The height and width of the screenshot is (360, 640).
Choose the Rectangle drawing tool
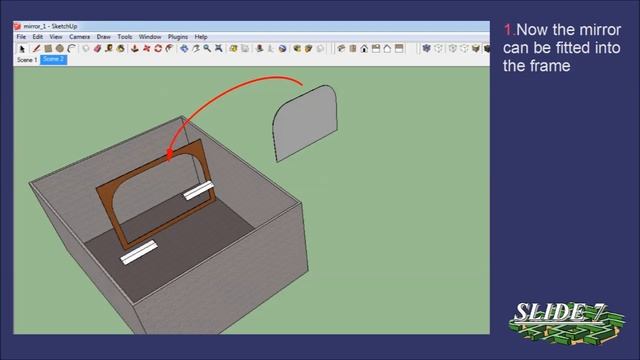(x=48, y=49)
